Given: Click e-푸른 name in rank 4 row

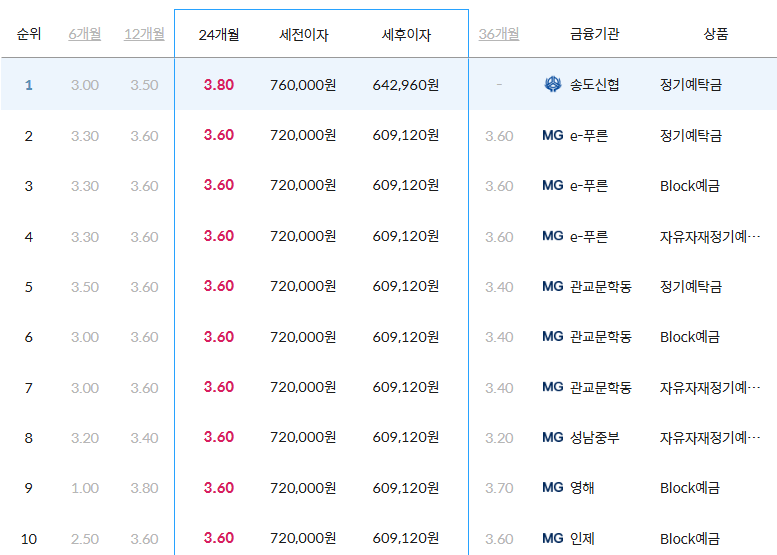Looking at the screenshot, I should pyautogui.click(x=589, y=236).
